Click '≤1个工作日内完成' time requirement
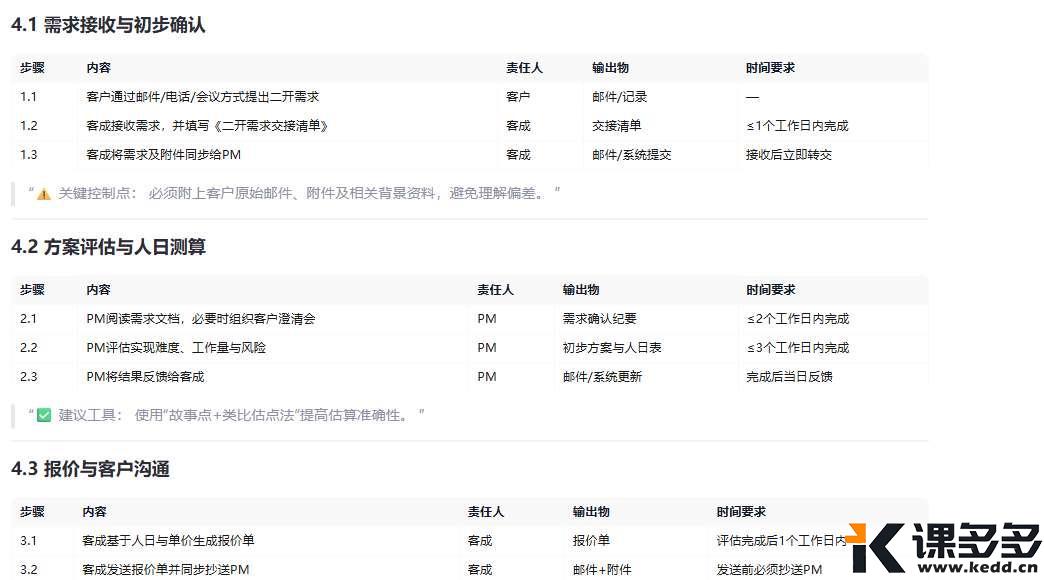The height and width of the screenshot is (580, 1044). click(x=798, y=126)
